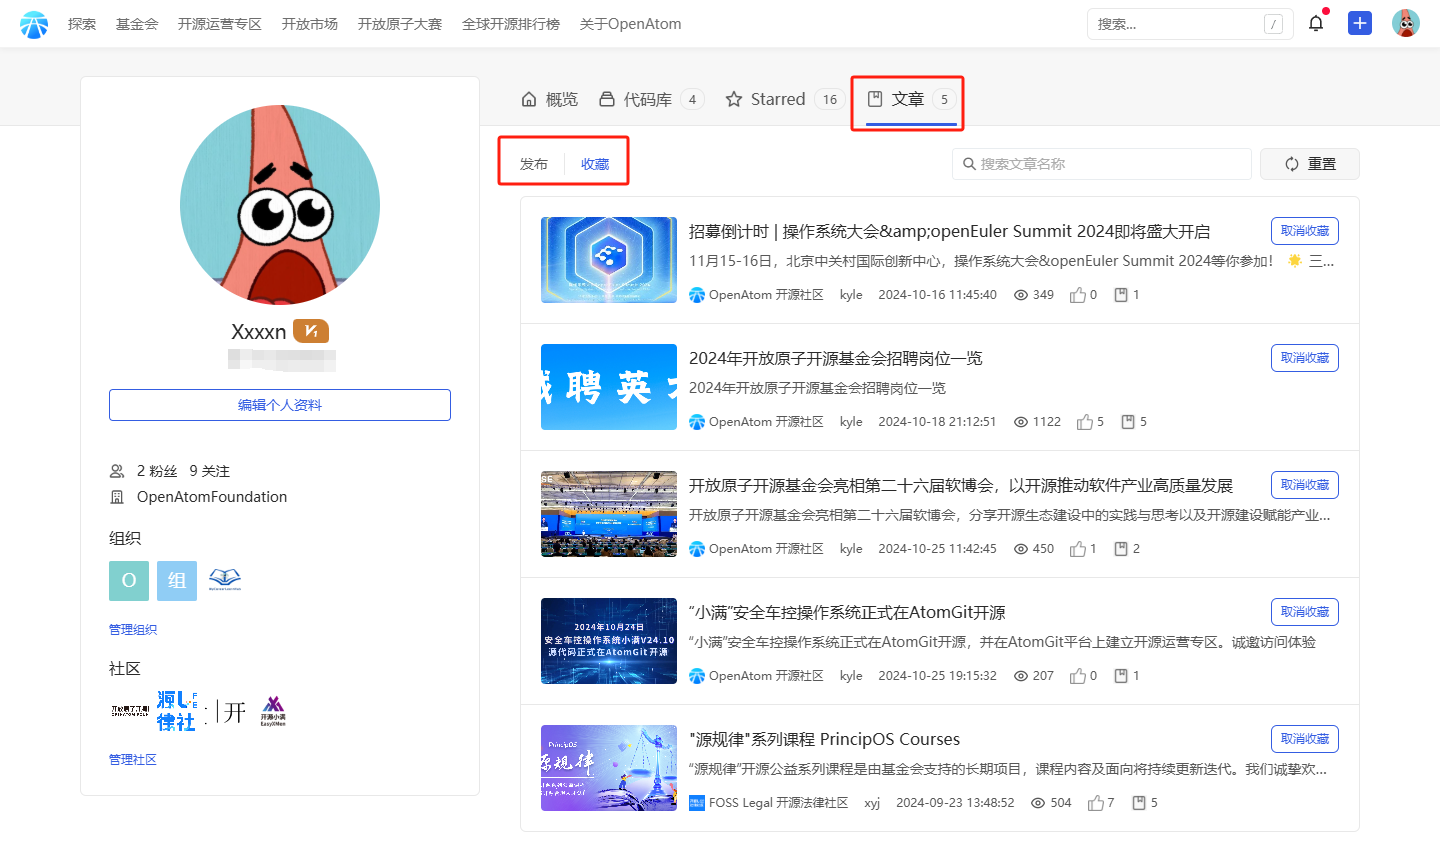The image size is (1440, 845).
Task: Open the 管理组织 link
Action: (x=133, y=629)
